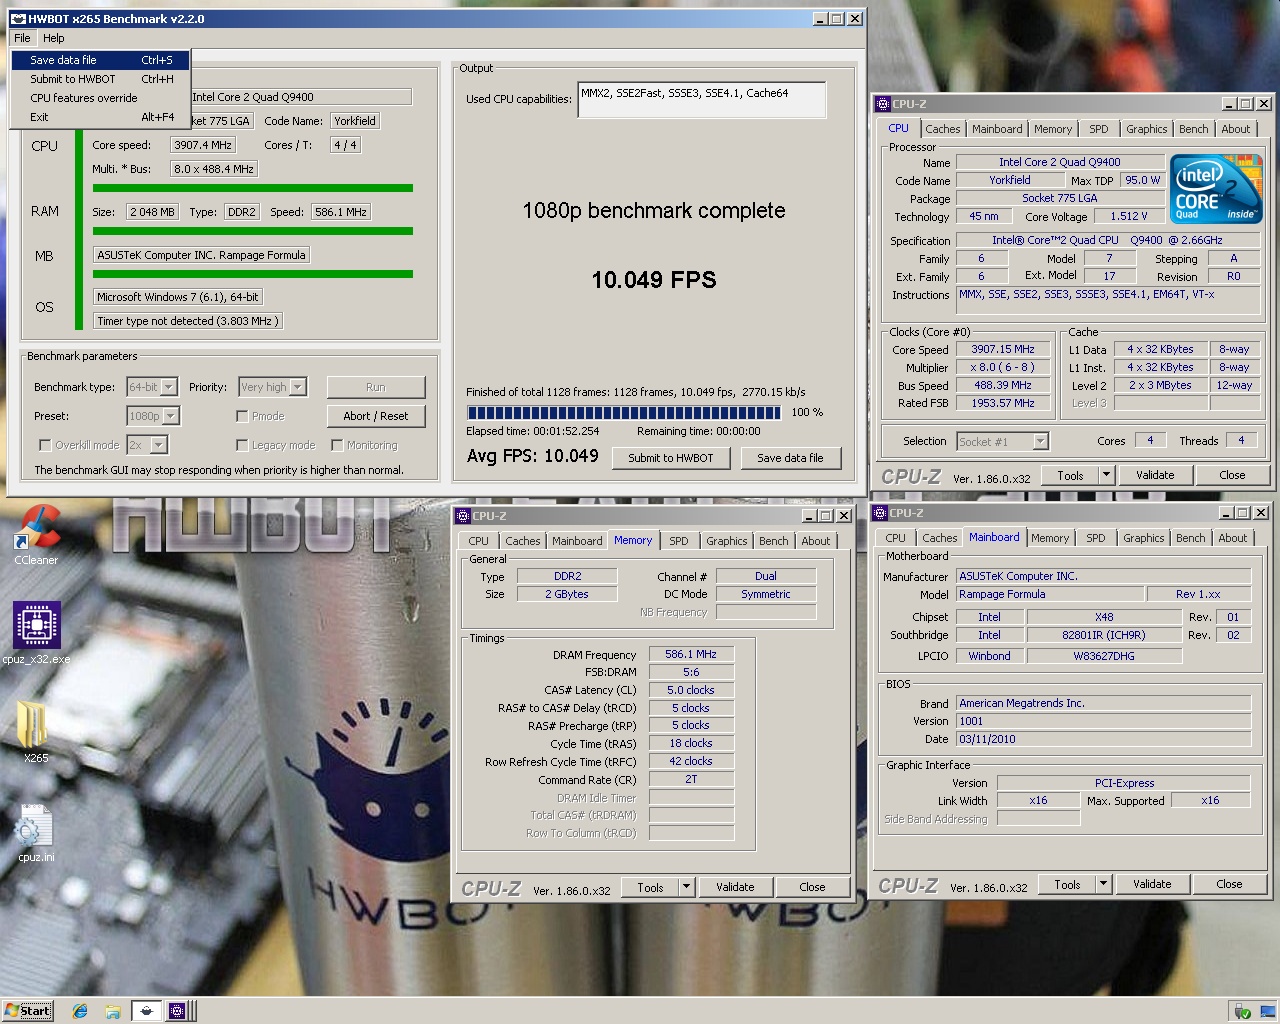Open cpuz_x32.exe desktop icon
Screen dimensions: 1280x1024
(36, 633)
